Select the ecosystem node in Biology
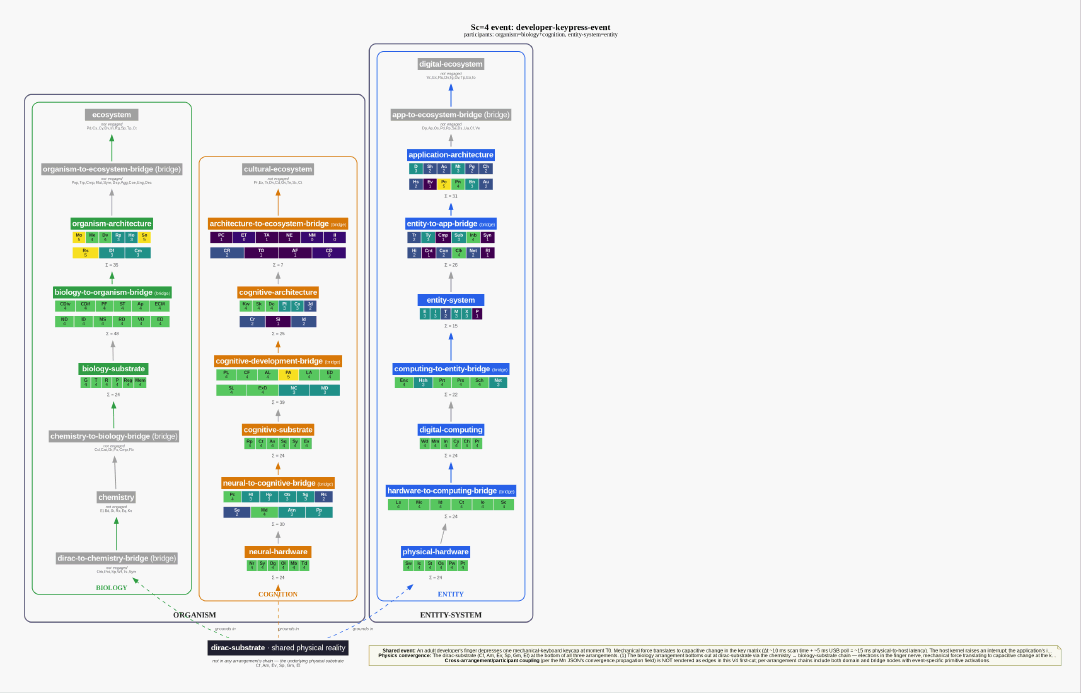Image resolution: width=1081 pixels, height=693 pixels. pyautogui.click(x=112, y=114)
